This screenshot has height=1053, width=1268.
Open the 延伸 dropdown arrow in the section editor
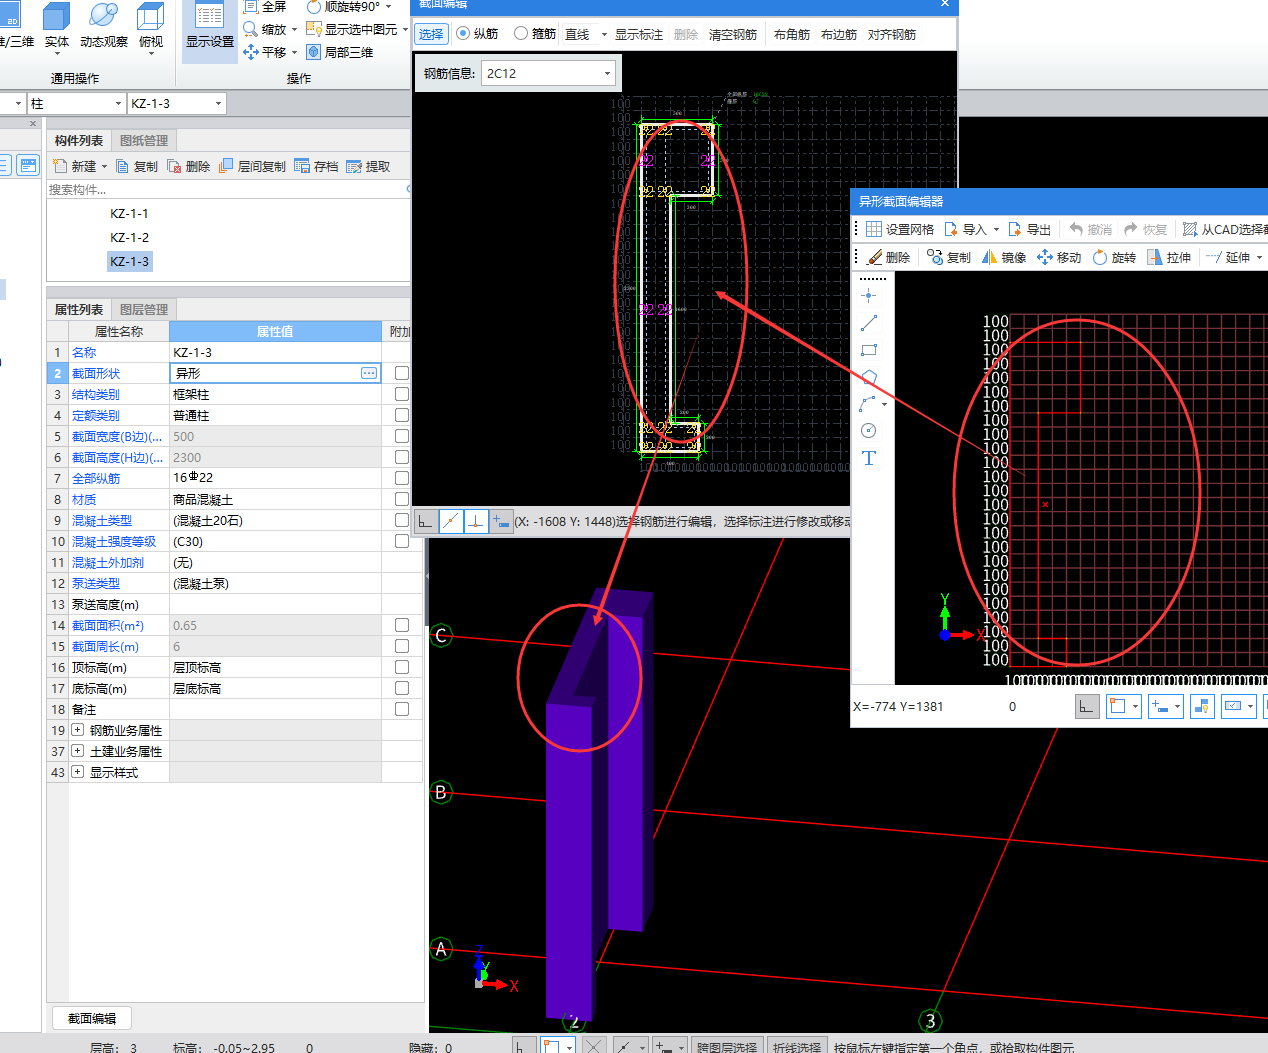point(1259,258)
